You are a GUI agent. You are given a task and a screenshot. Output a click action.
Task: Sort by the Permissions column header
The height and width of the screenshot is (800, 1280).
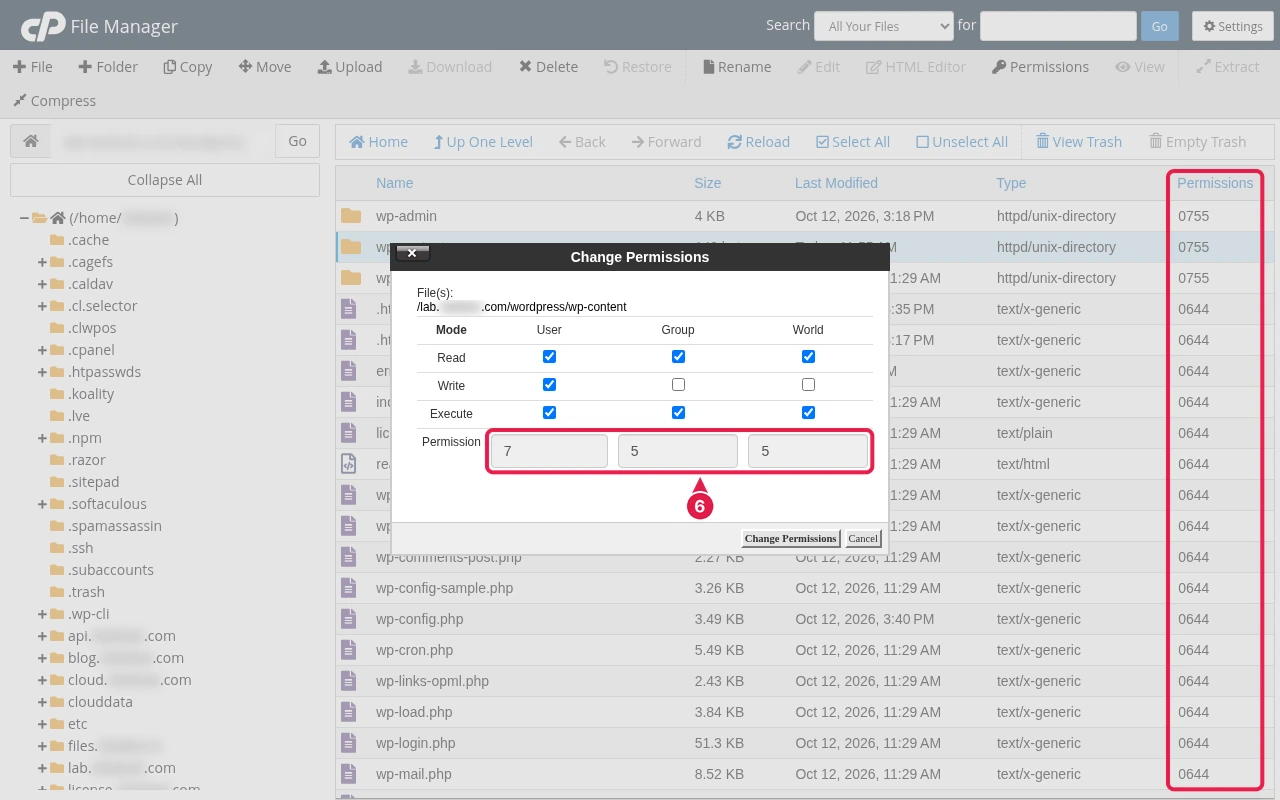(1214, 183)
